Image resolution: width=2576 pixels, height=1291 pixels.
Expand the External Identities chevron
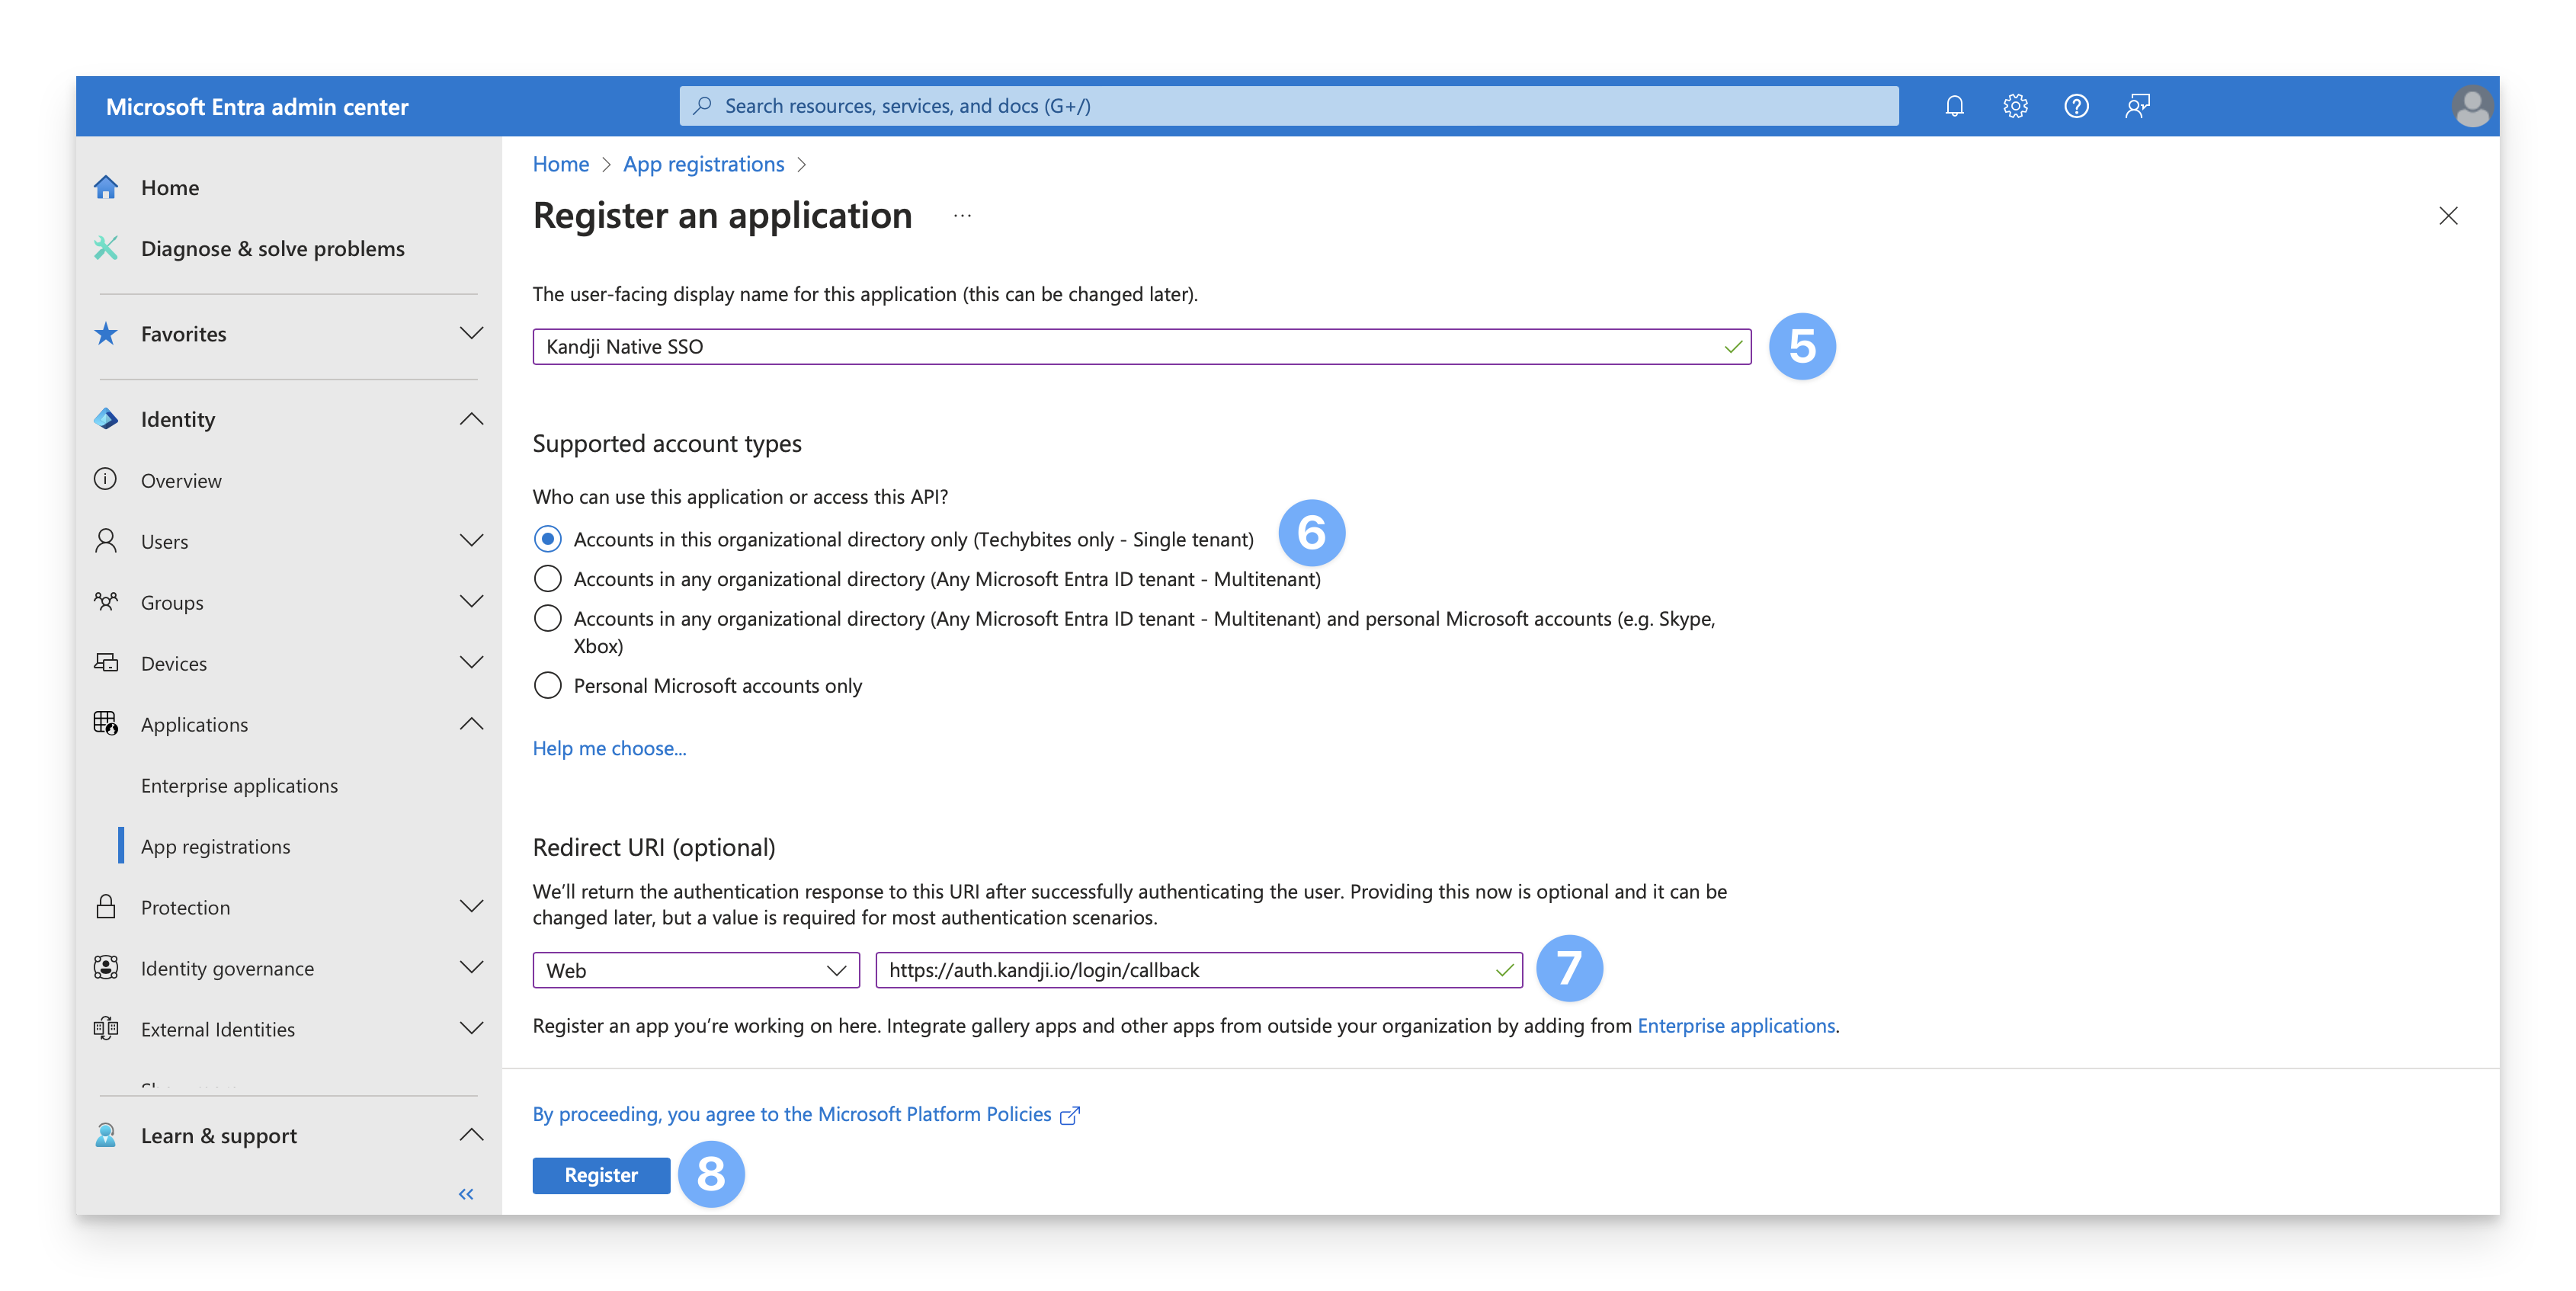pos(471,1028)
